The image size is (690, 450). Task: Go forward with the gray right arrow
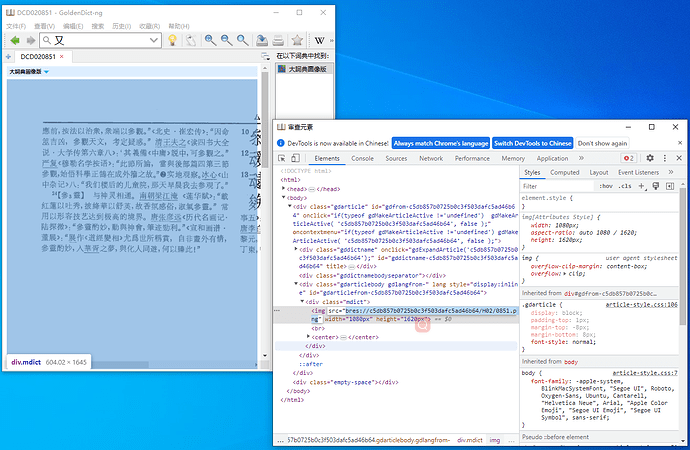(31, 40)
